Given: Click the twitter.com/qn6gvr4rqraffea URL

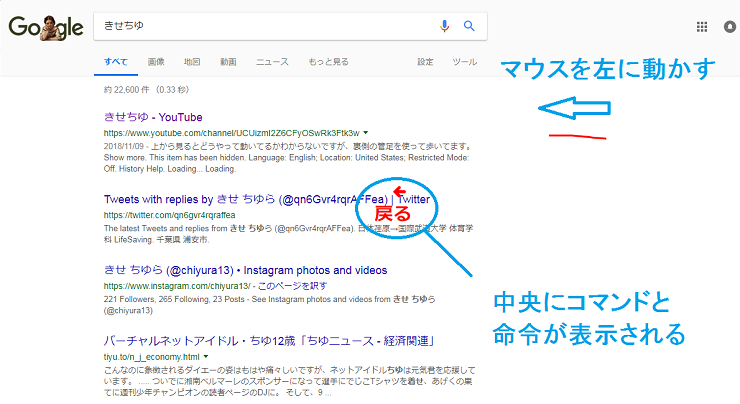Looking at the screenshot, I should pyautogui.click(x=169, y=215).
